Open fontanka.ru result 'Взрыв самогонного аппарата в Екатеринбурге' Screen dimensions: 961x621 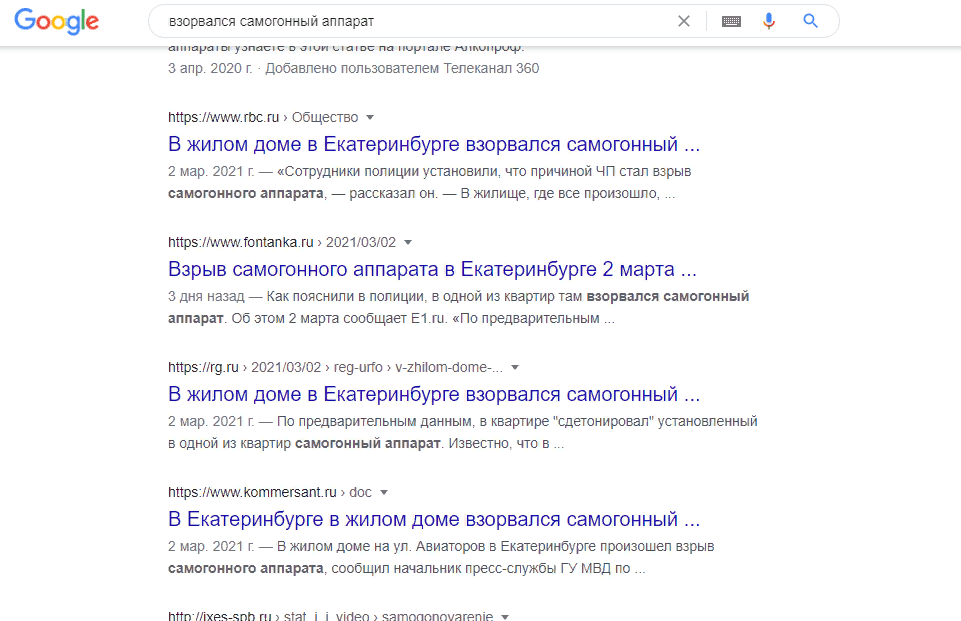pyautogui.click(x=432, y=269)
